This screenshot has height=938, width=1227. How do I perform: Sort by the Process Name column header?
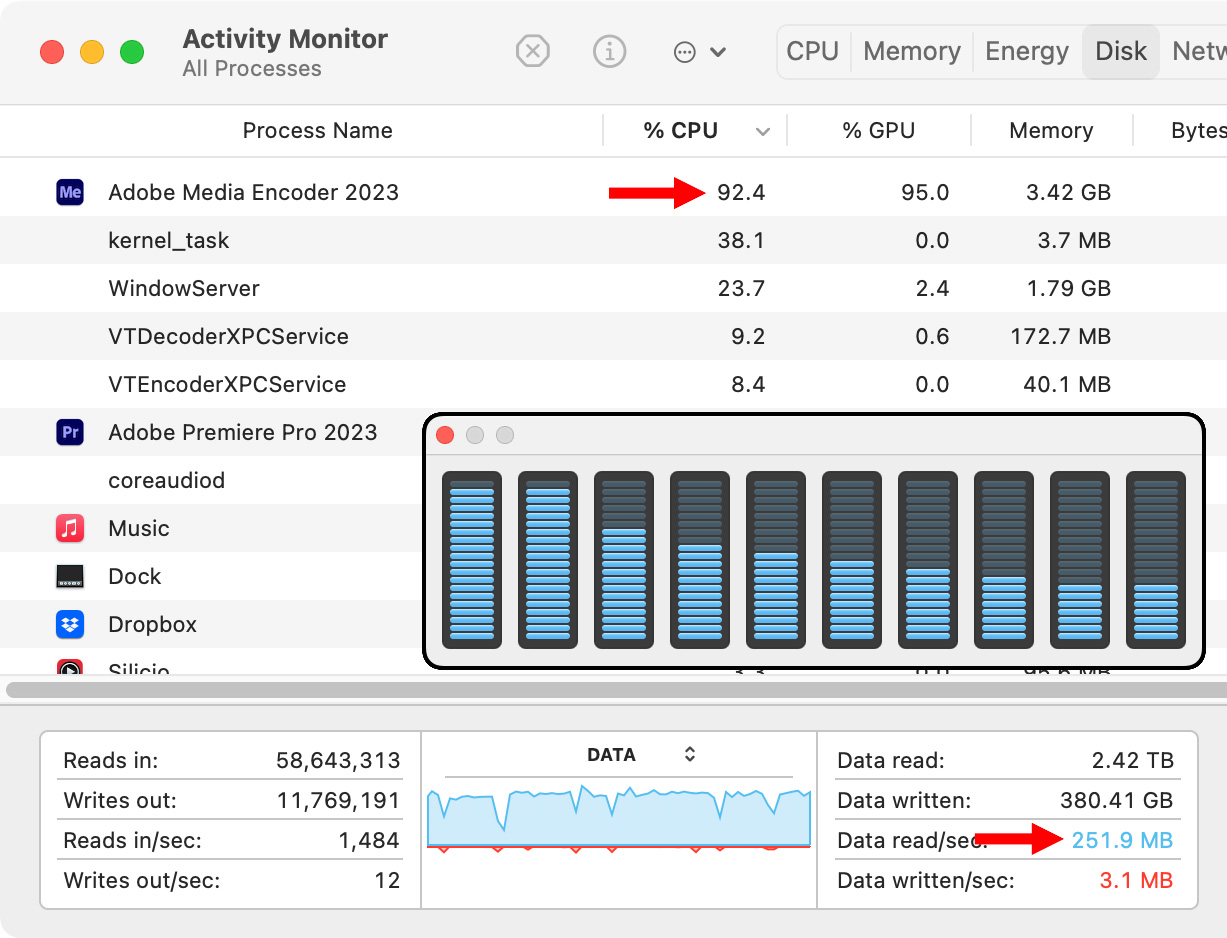point(317,131)
